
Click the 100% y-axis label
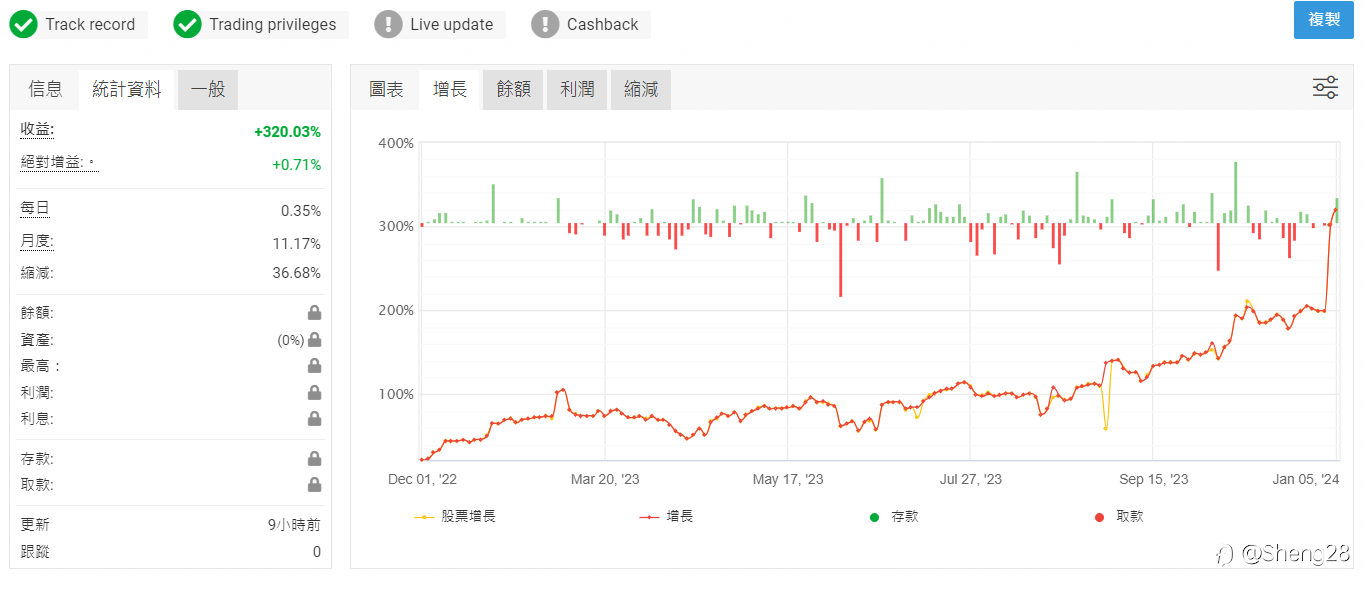pos(396,394)
